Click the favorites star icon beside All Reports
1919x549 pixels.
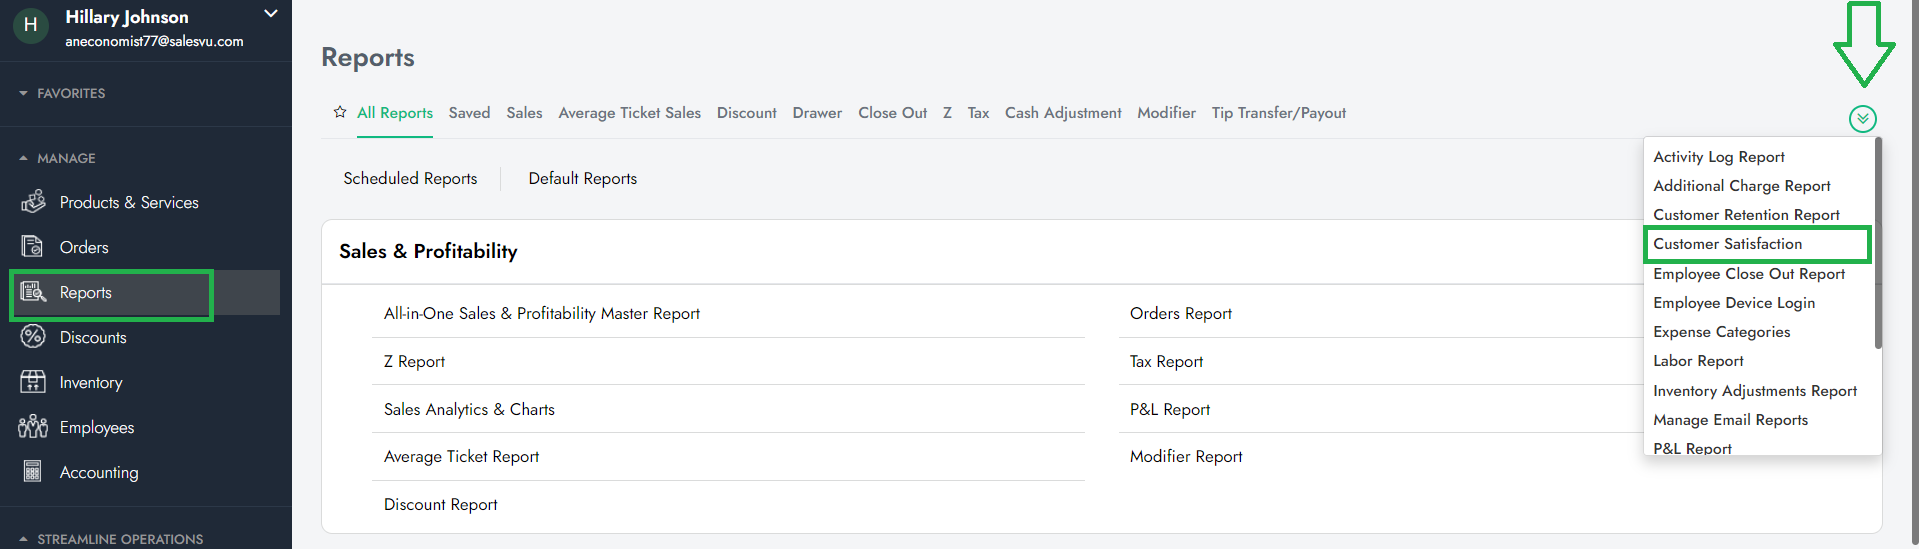[340, 112]
